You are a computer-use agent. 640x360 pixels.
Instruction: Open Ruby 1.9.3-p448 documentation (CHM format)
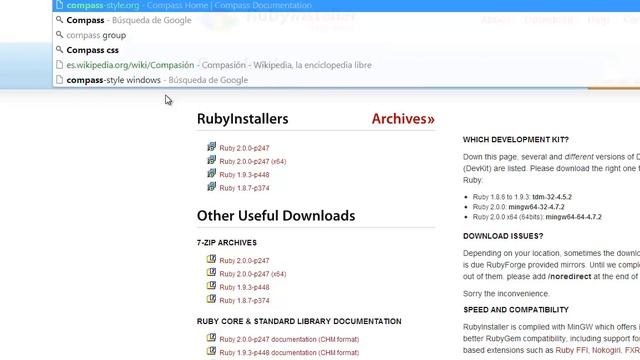(x=289, y=353)
